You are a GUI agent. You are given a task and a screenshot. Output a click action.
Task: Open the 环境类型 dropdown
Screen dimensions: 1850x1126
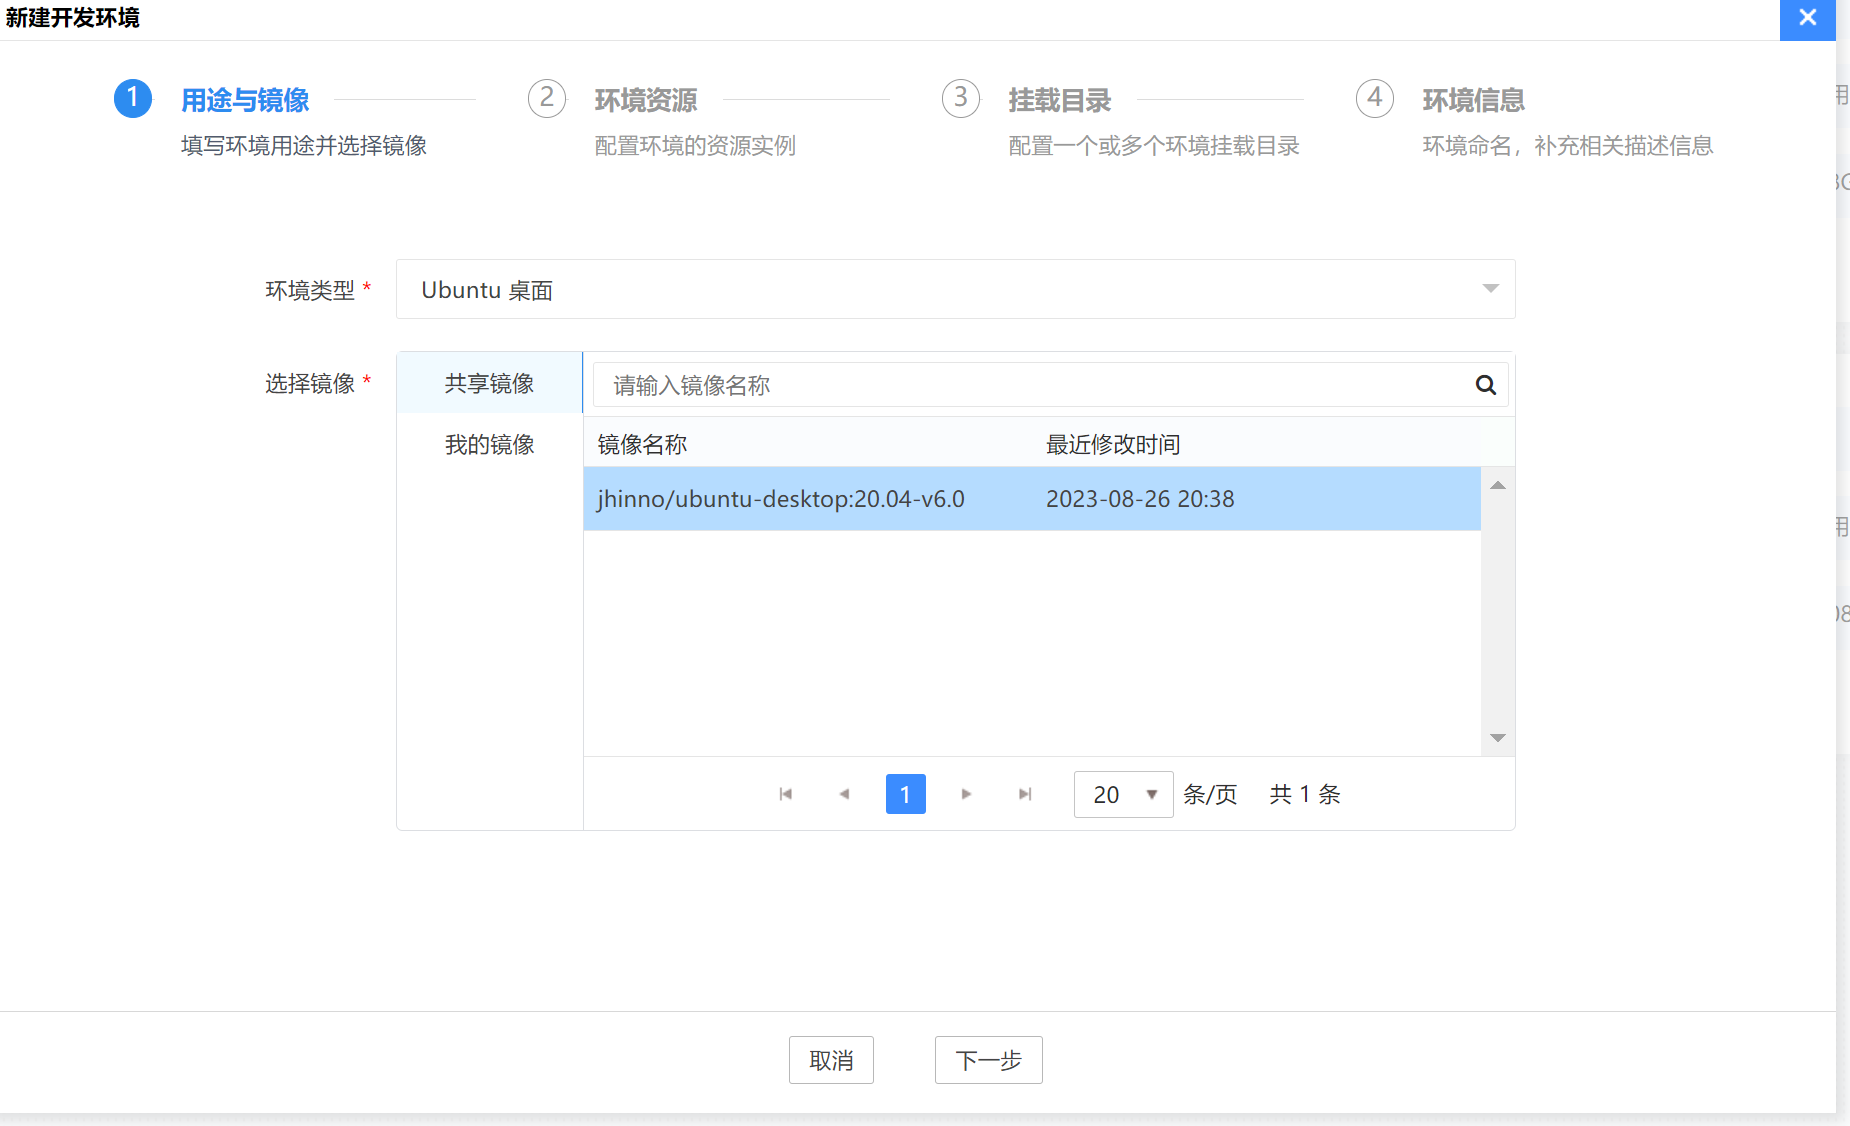956,289
